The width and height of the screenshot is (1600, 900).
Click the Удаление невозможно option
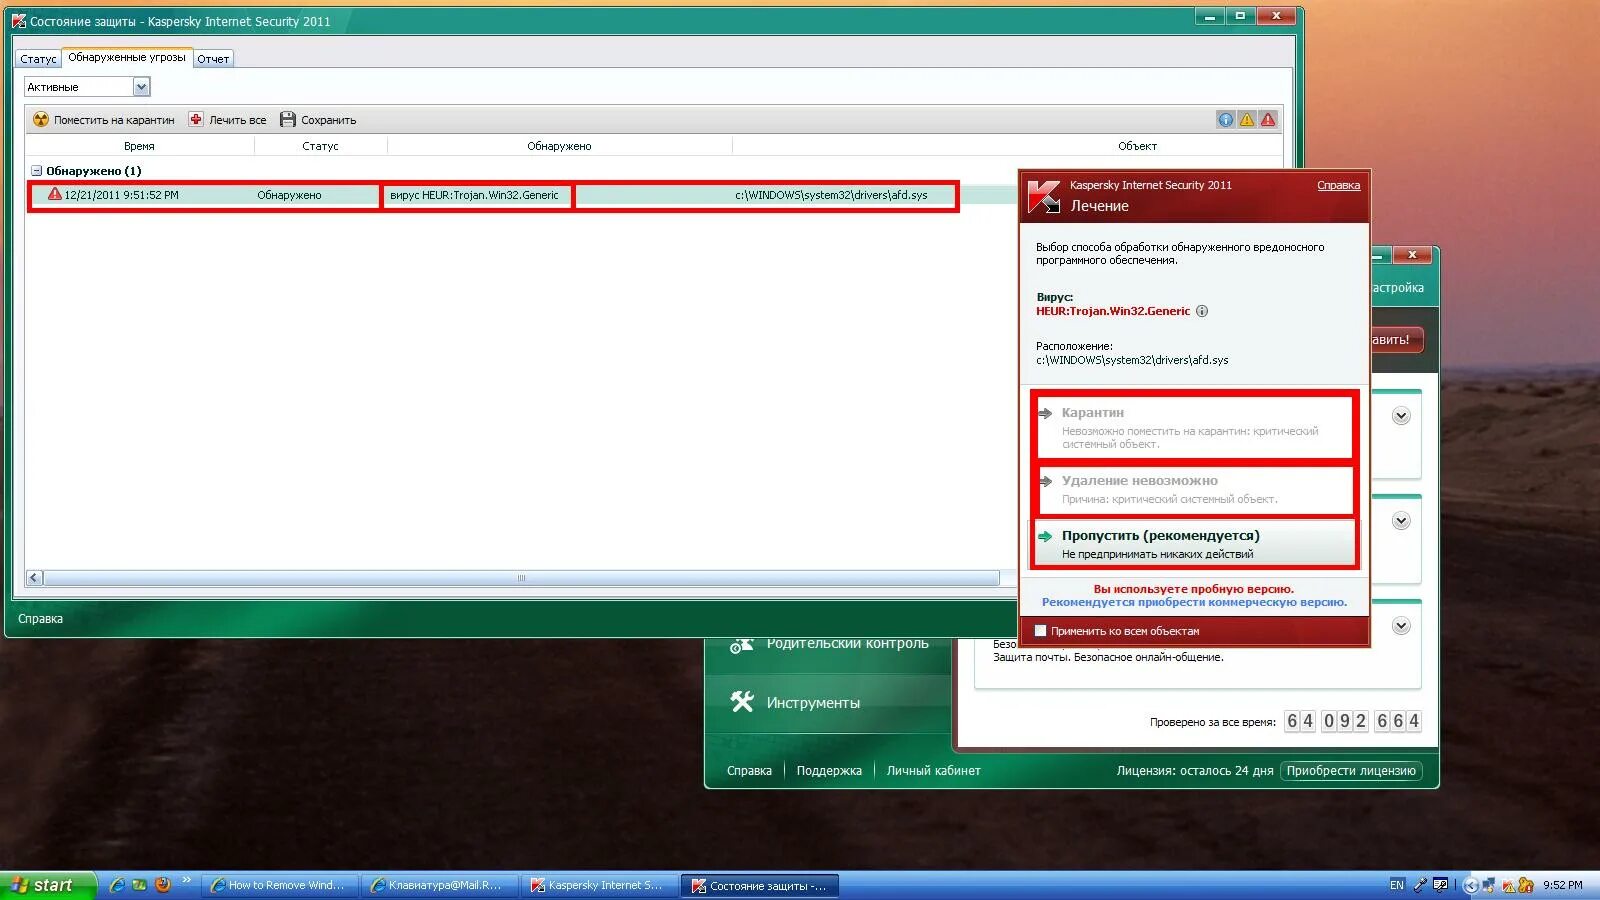(1193, 489)
